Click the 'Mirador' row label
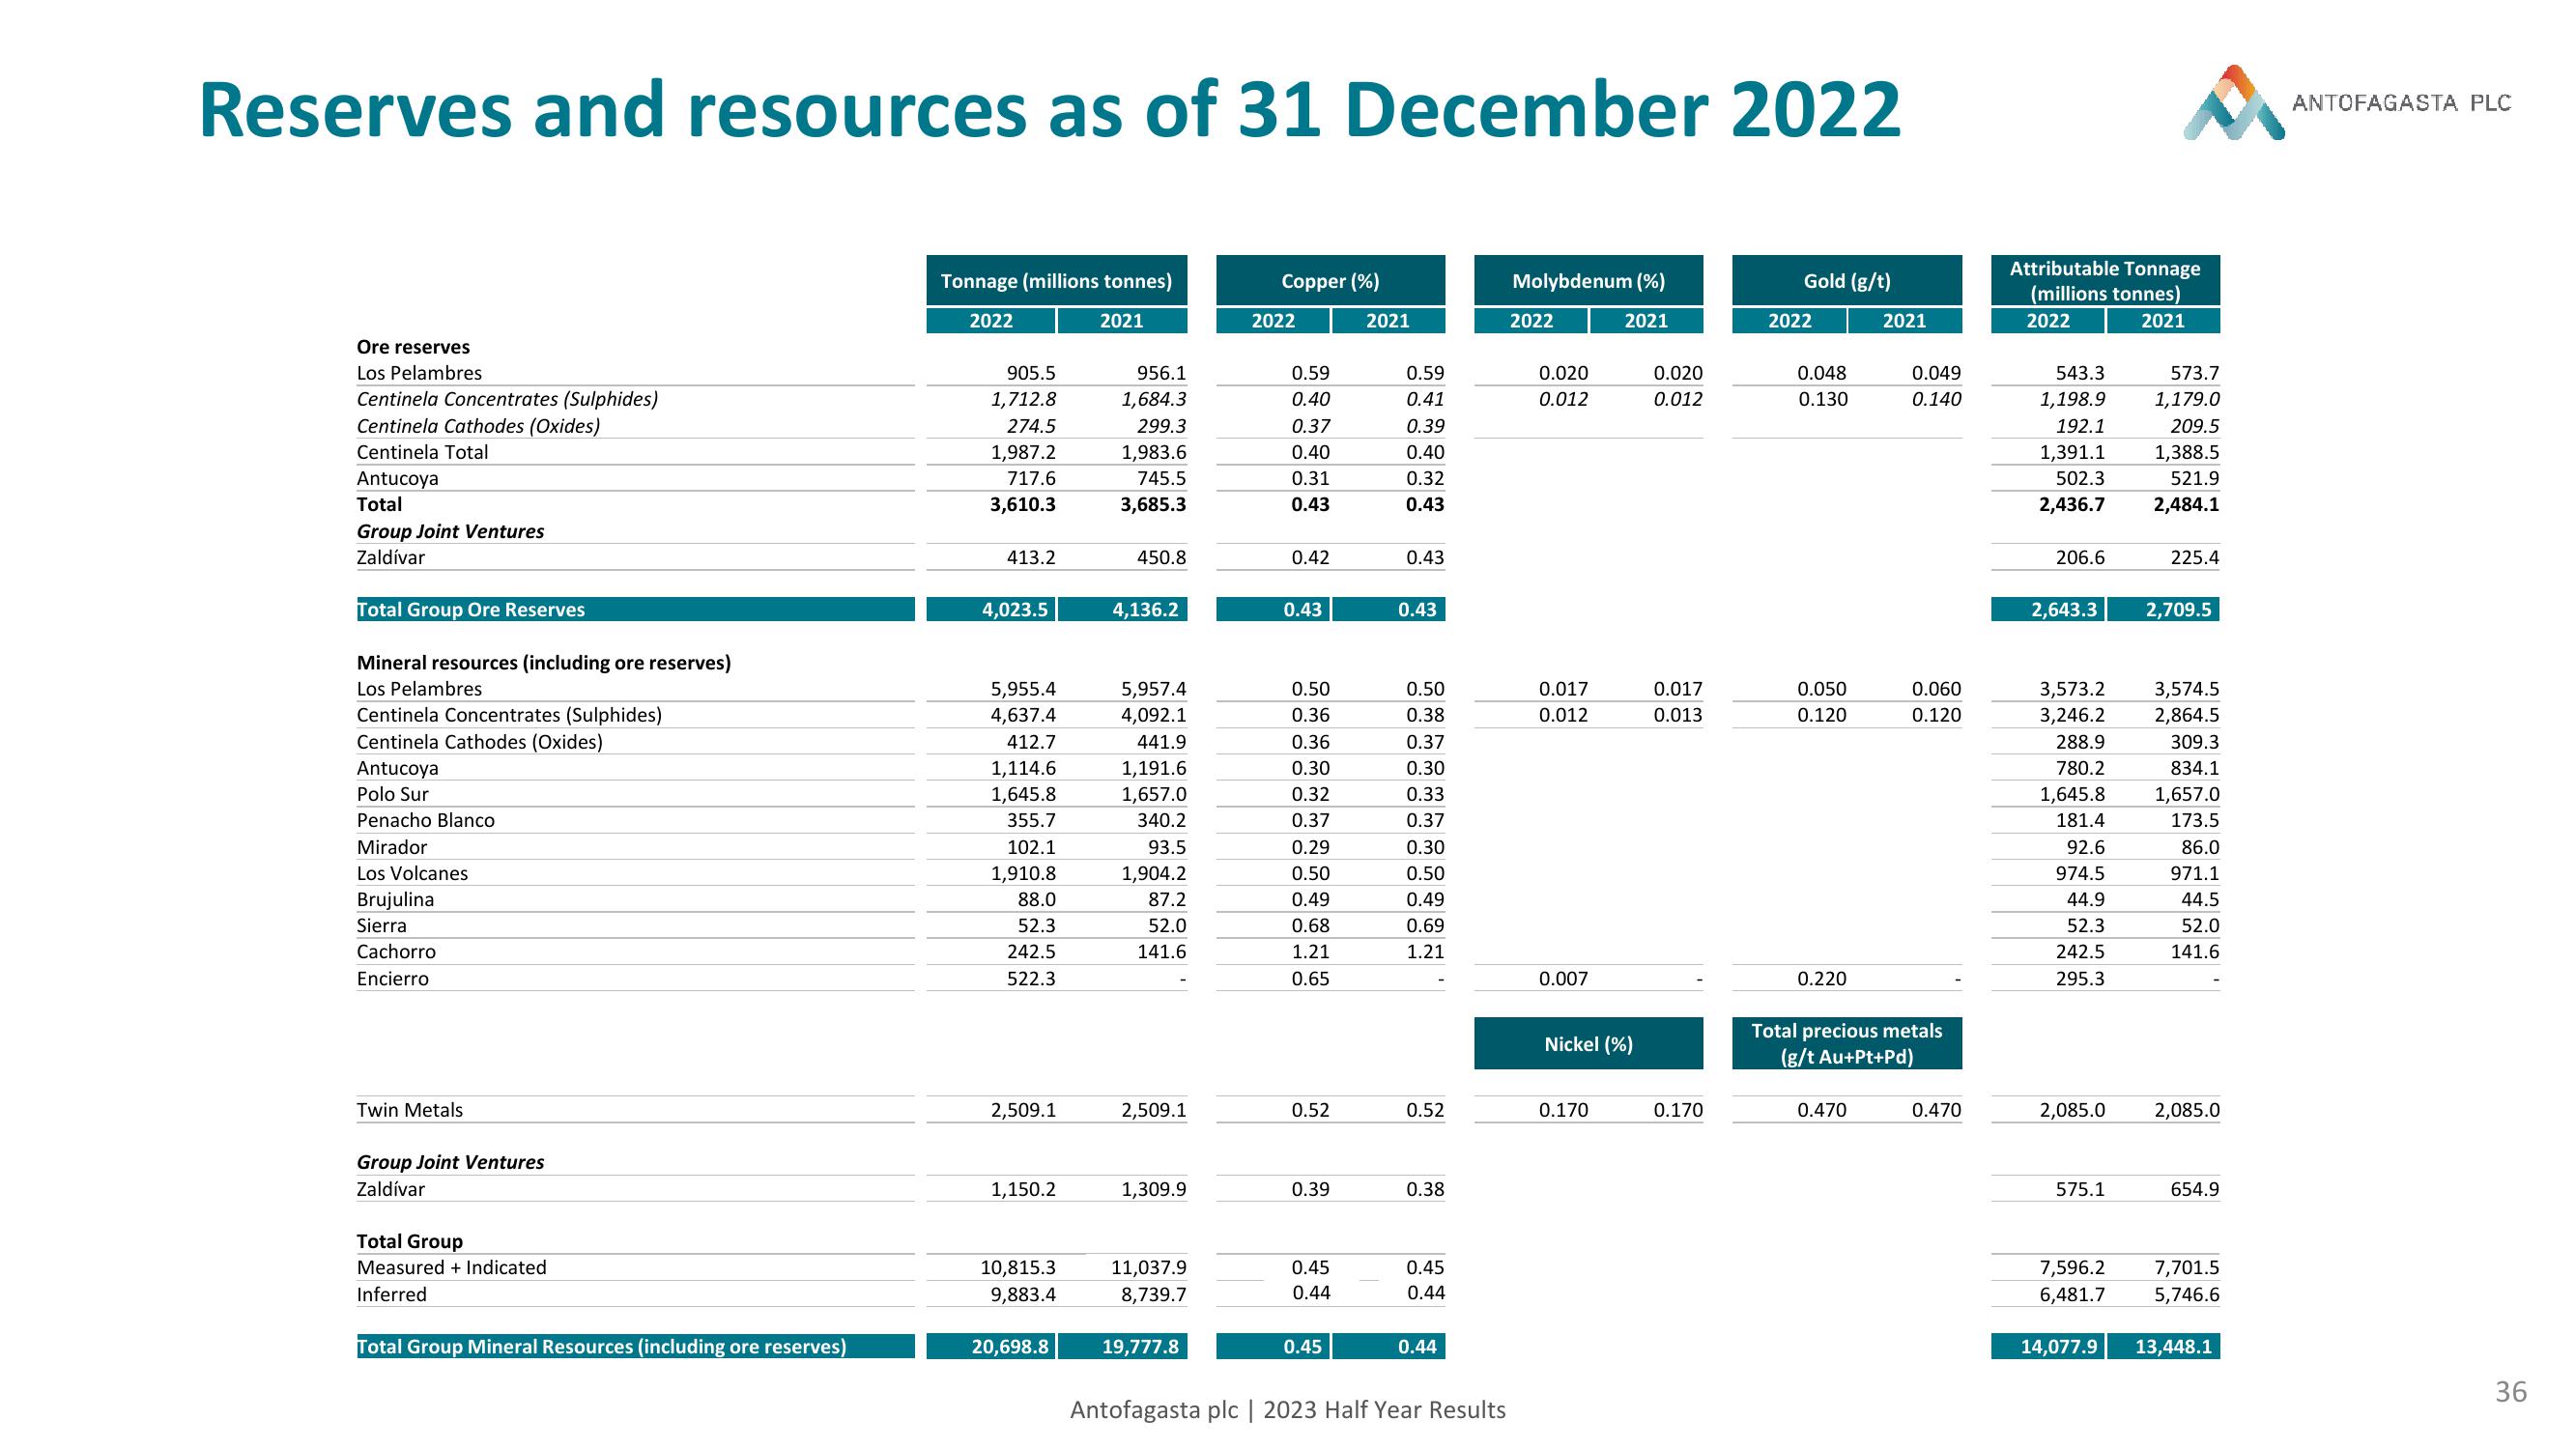This screenshot has width=2576, height=1449. tap(391, 847)
